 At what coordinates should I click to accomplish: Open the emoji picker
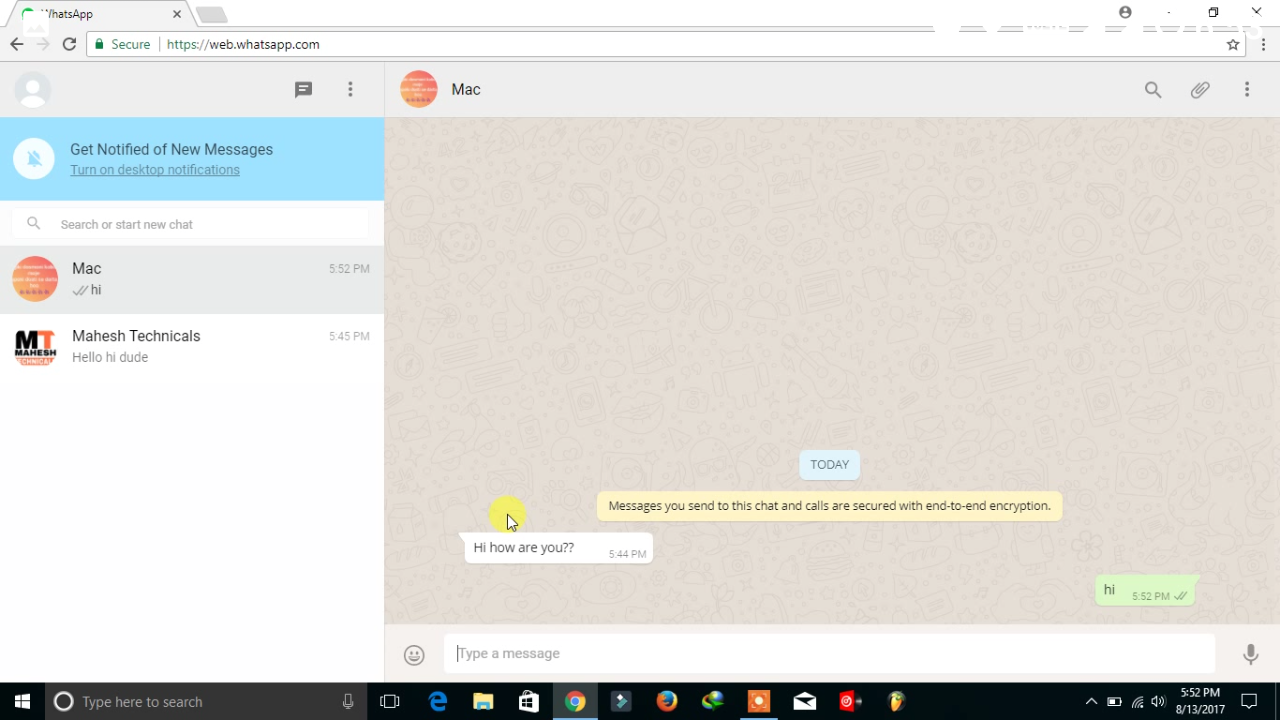(414, 654)
